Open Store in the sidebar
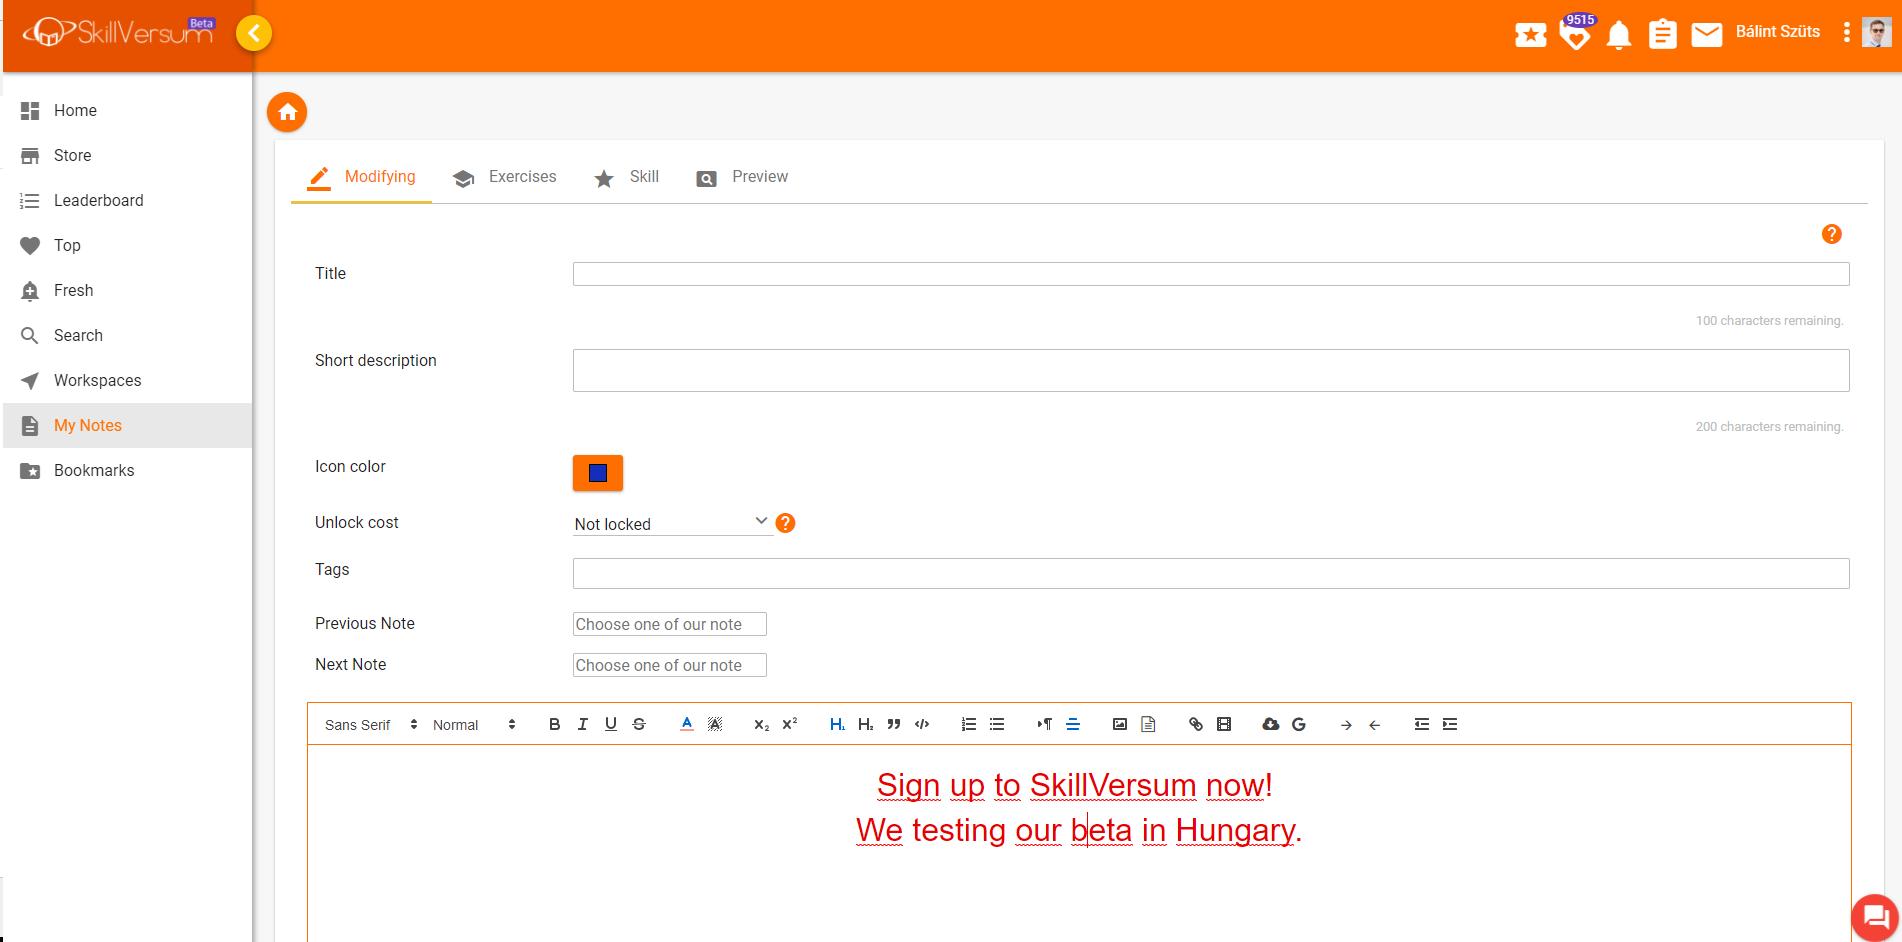This screenshot has width=1902, height=942. tap(128, 155)
